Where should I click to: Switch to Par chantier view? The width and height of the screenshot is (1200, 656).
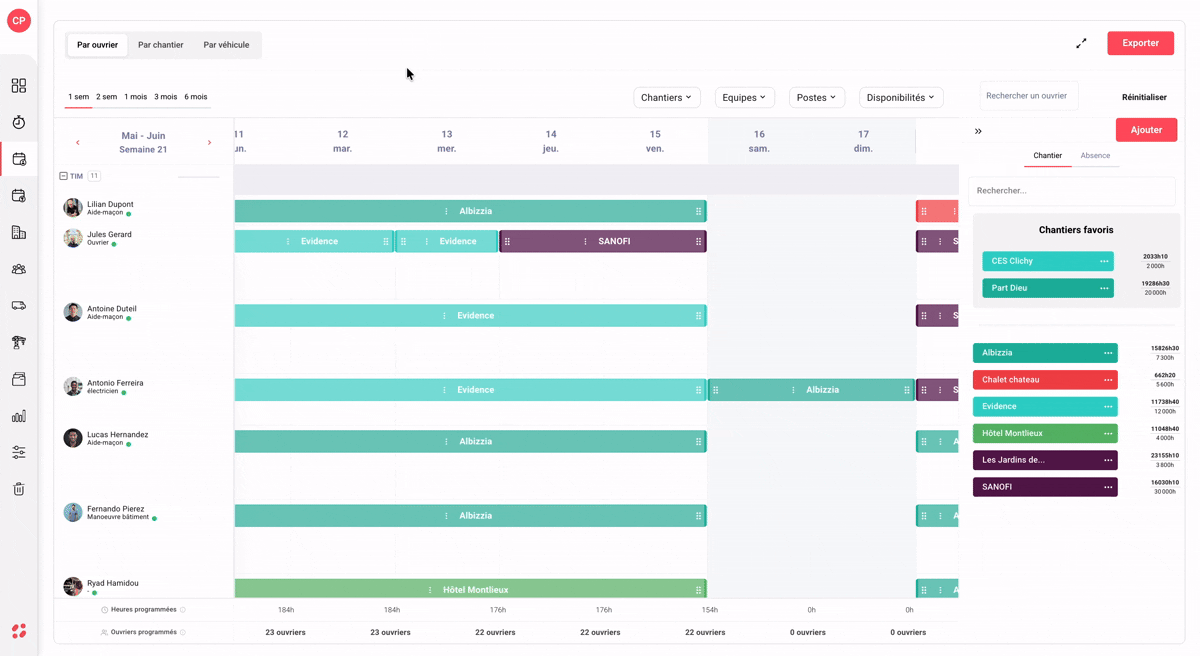pyautogui.click(x=161, y=45)
